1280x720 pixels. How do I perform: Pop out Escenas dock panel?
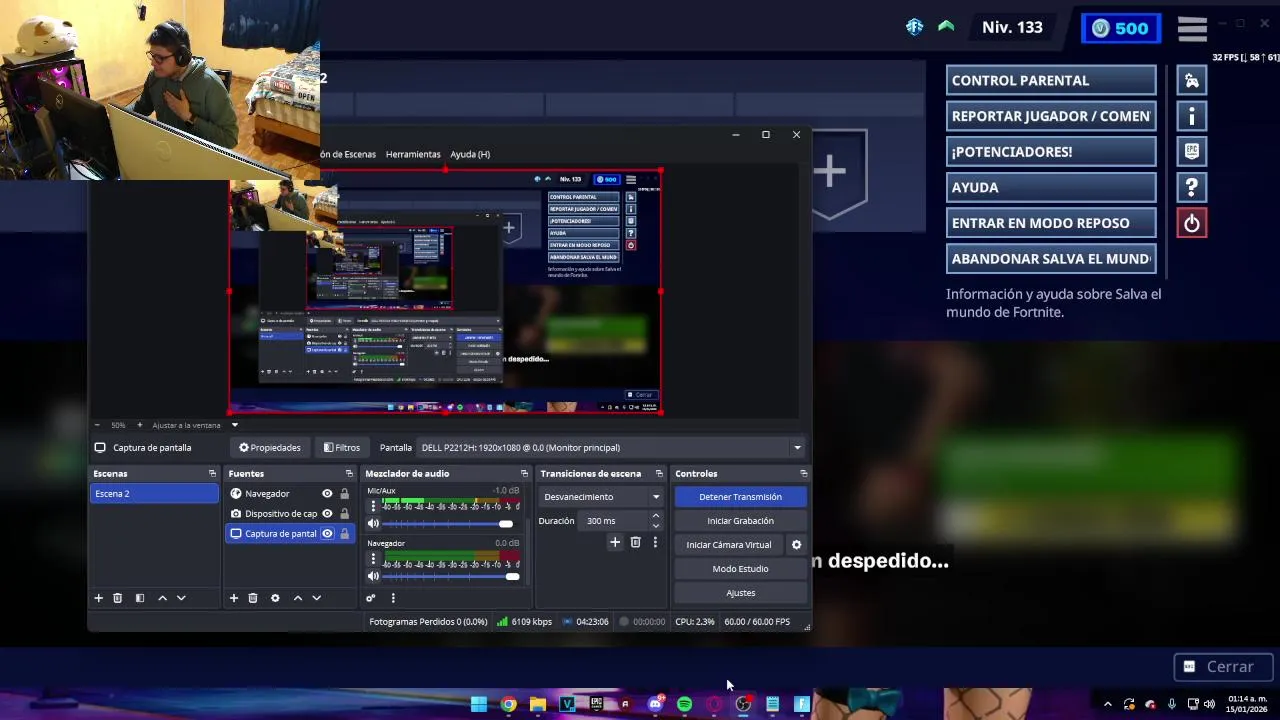(212, 474)
